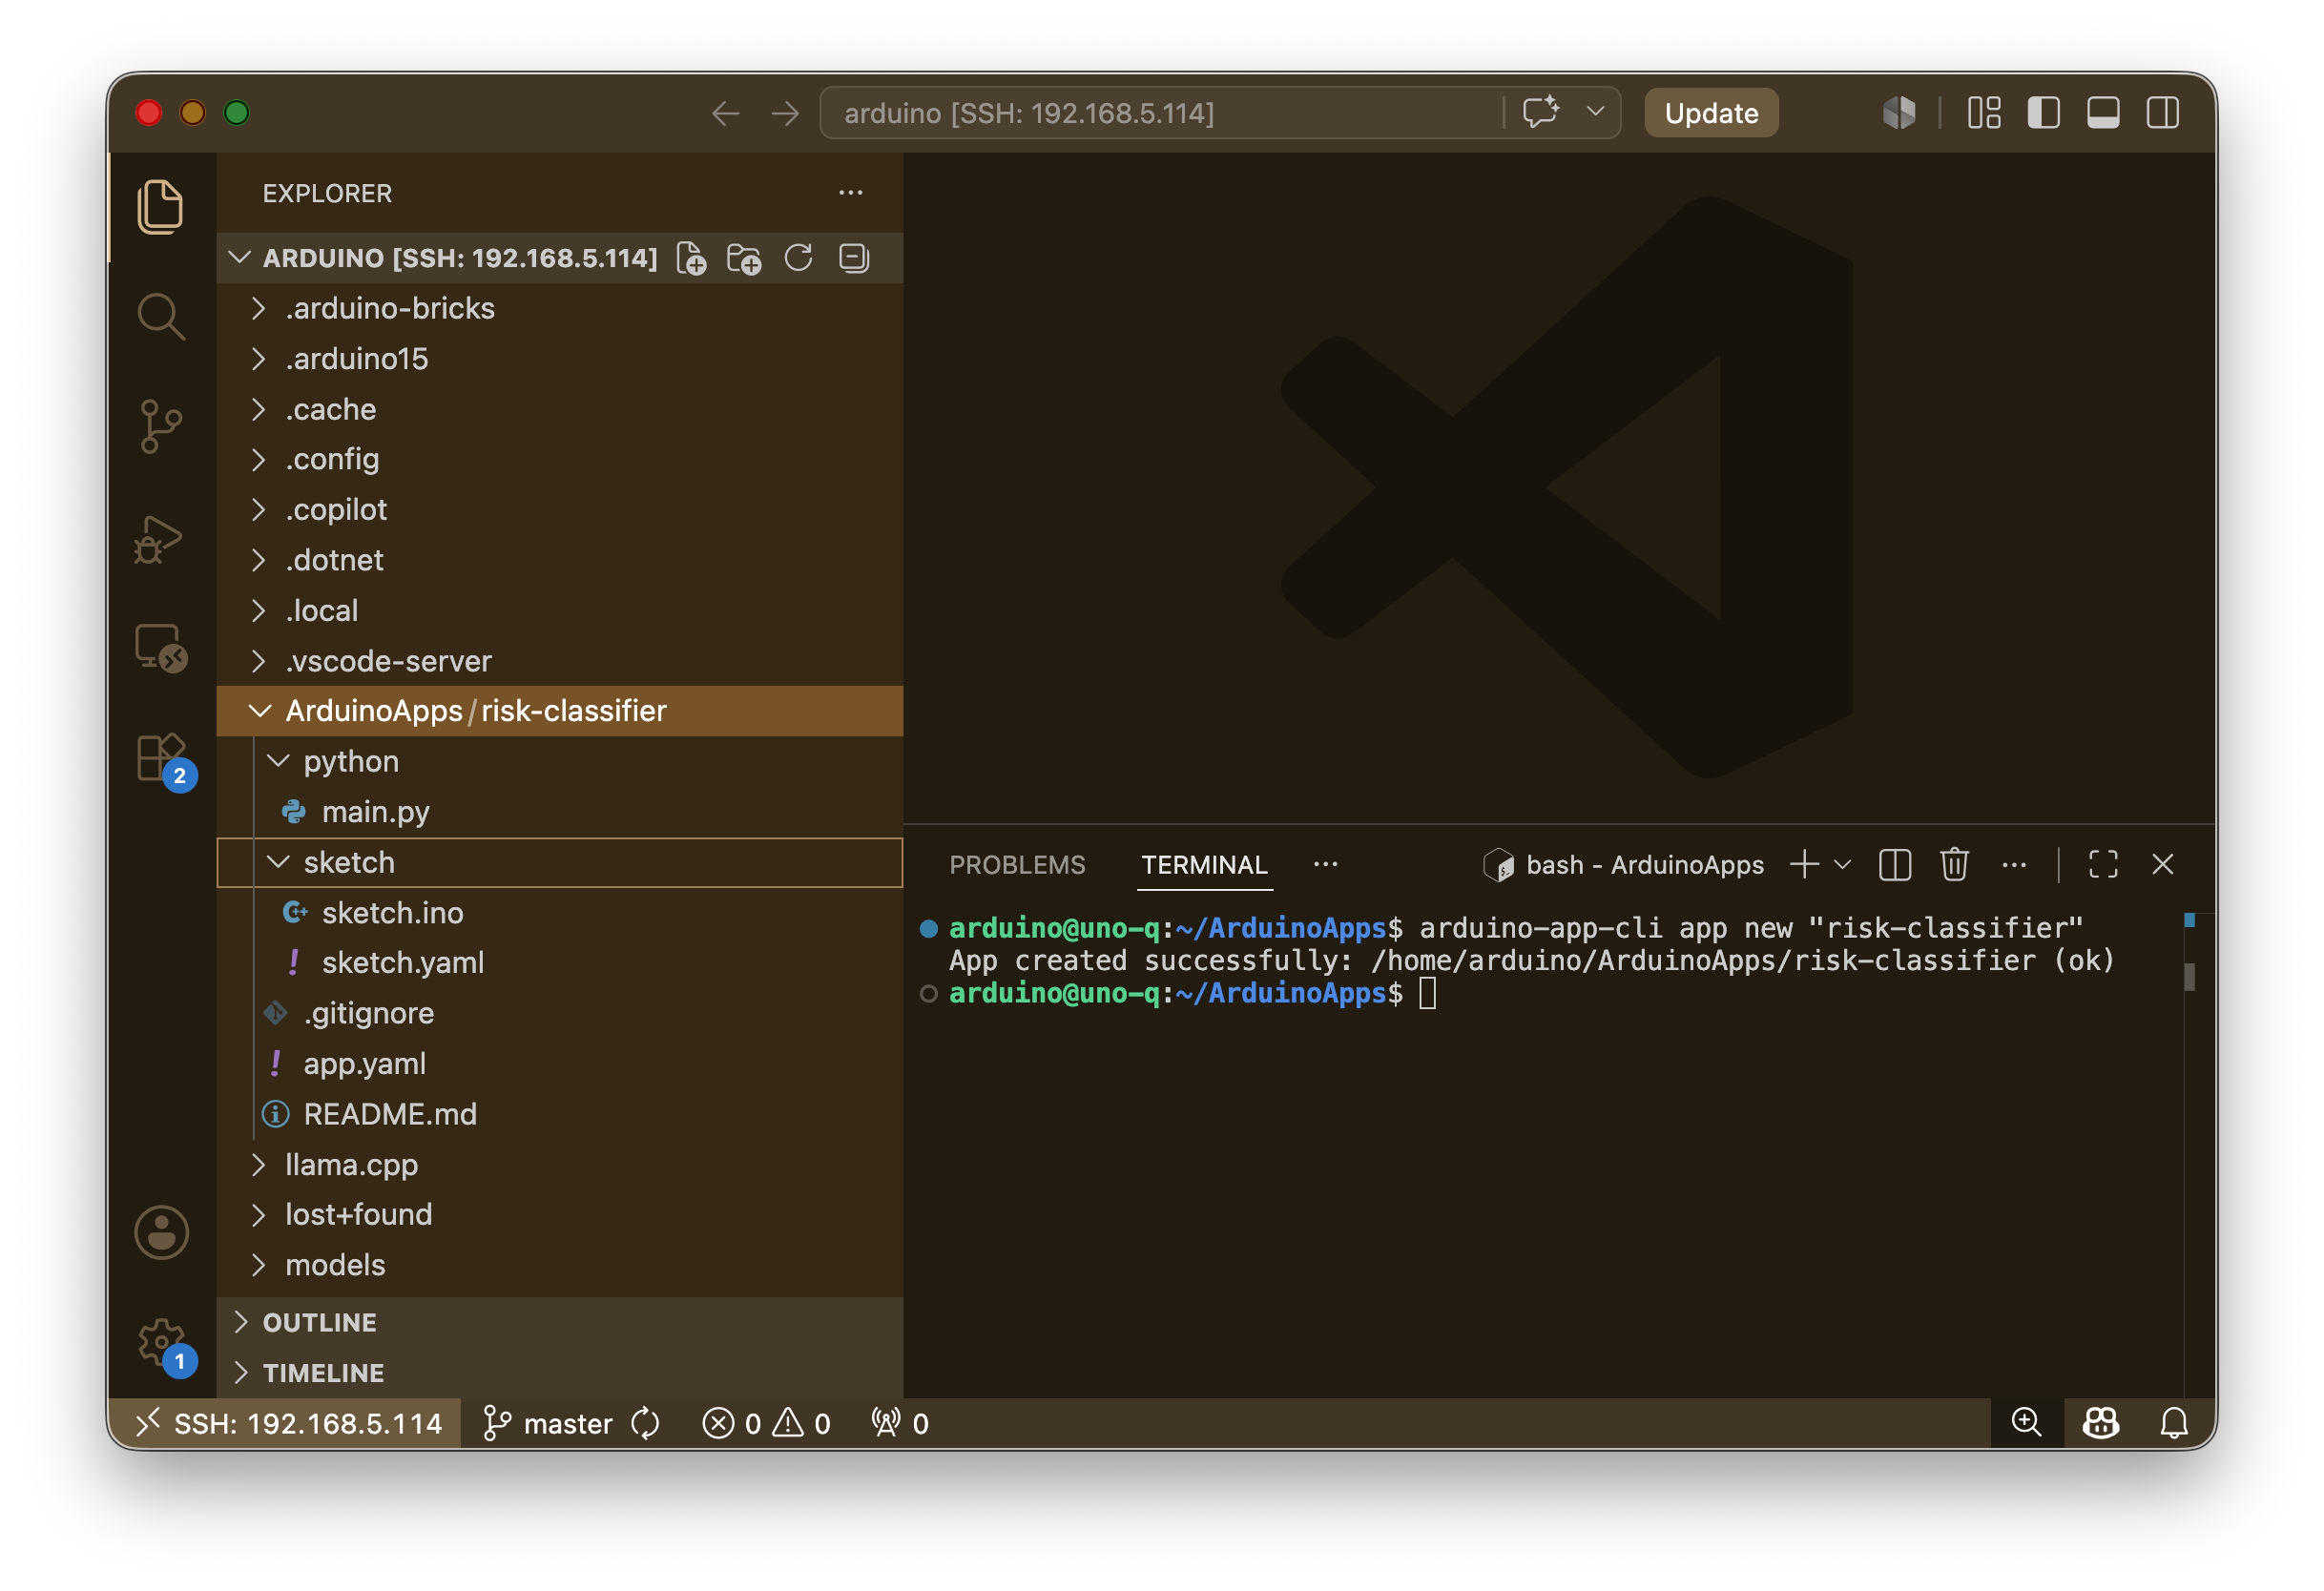The width and height of the screenshot is (2324, 1591).
Task: Maximize the panel size
Action: 2104,865
